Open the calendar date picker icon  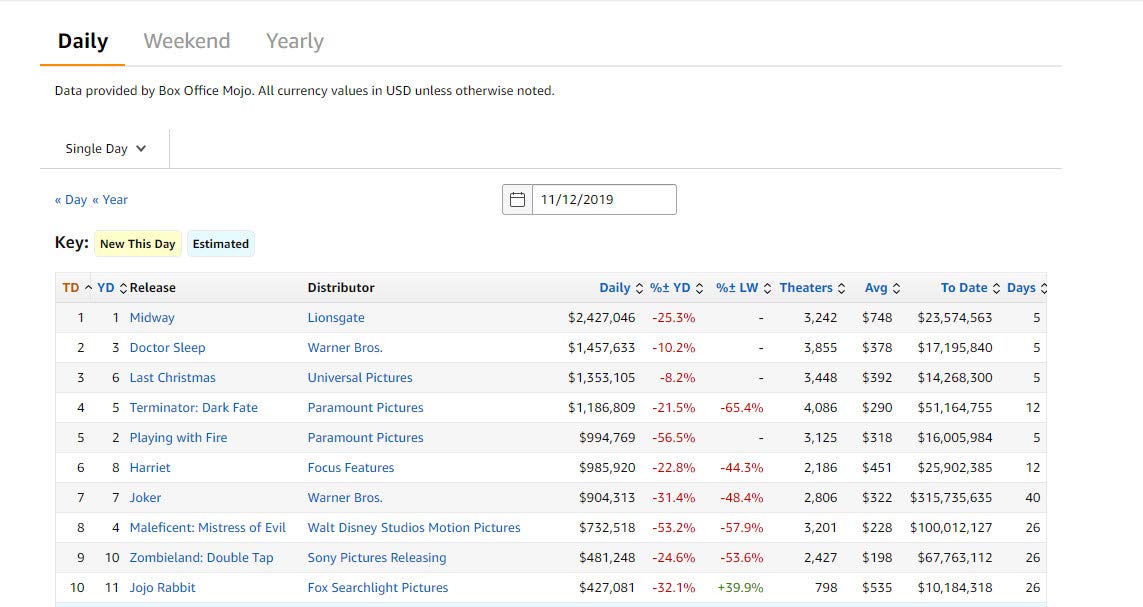(517, 199)
